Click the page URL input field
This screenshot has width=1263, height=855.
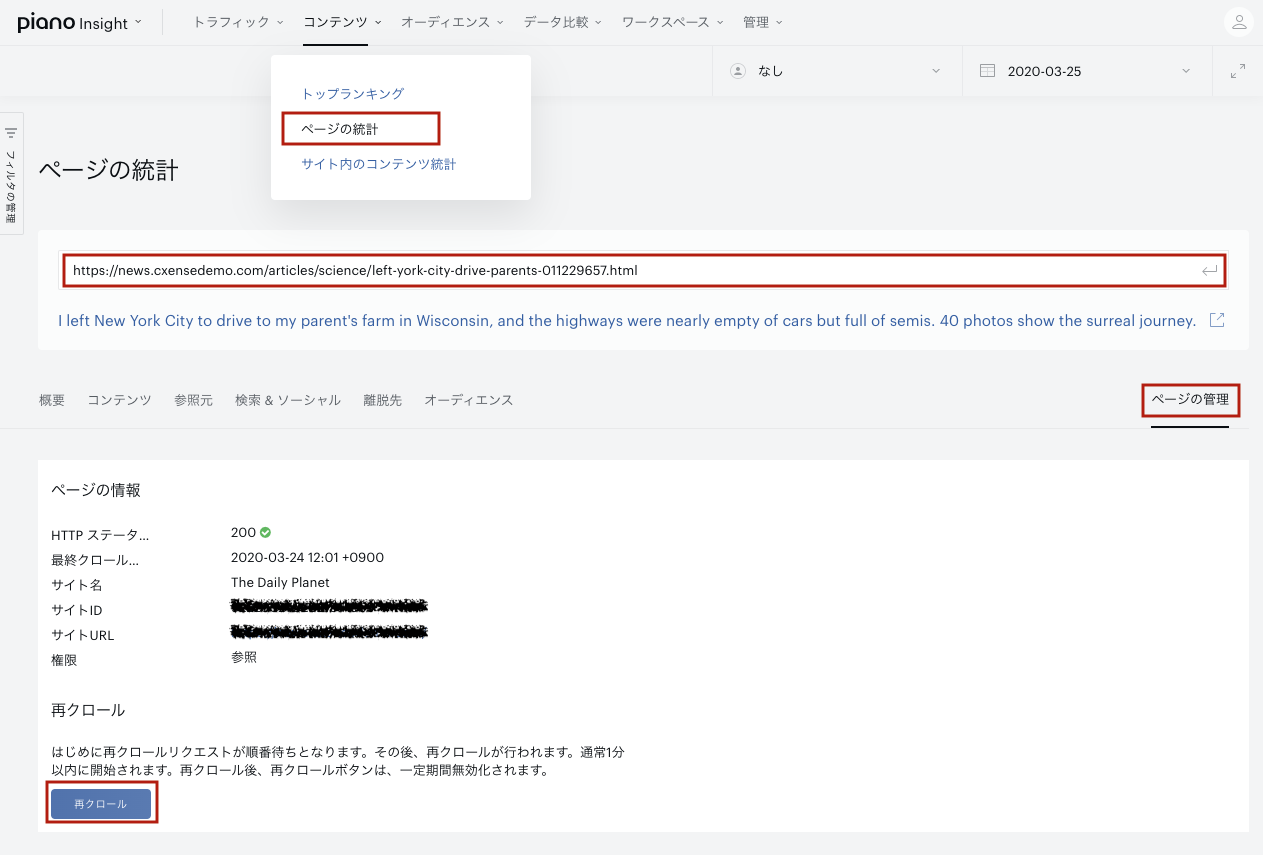pyautogui.click(x=644, y=270)
